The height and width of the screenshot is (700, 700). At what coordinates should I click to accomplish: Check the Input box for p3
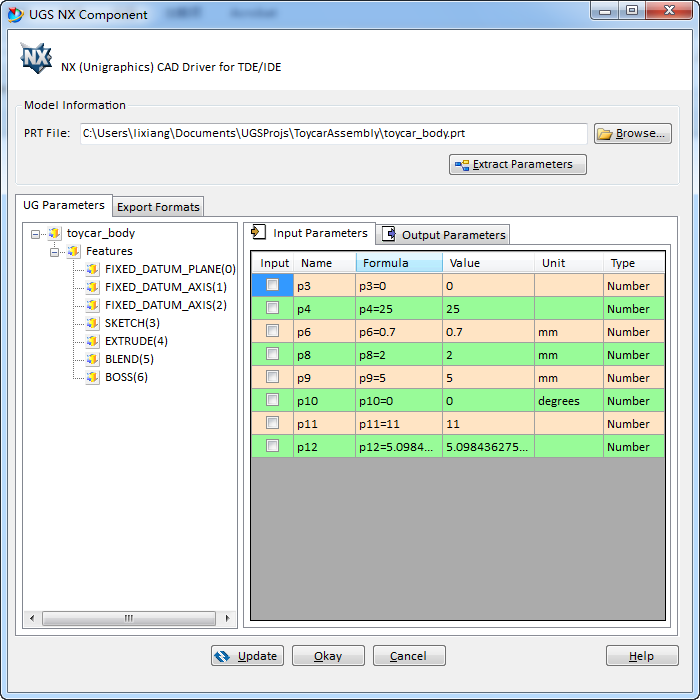click(x=272, y=285)
